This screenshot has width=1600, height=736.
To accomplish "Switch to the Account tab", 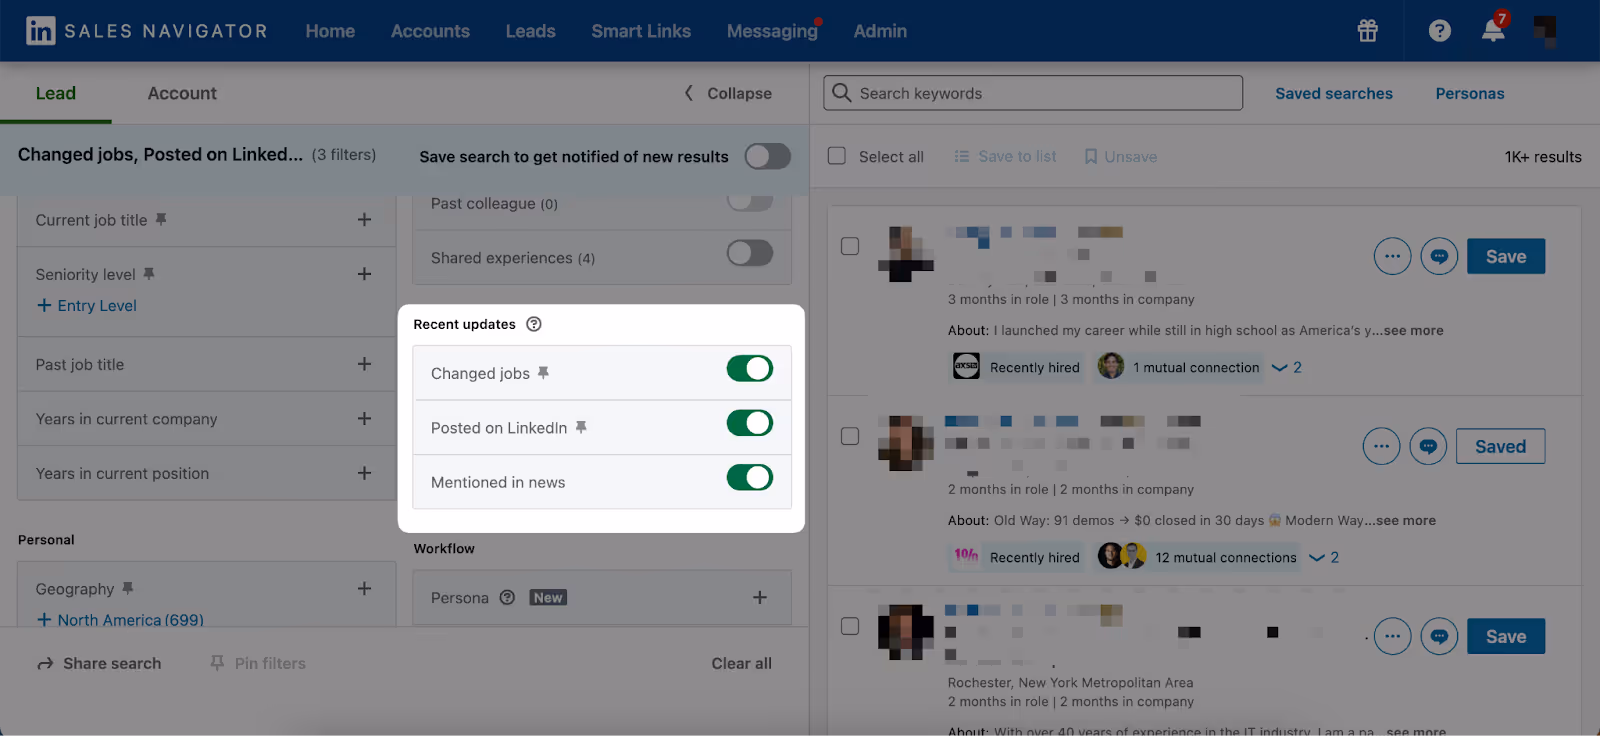I will click(x=182, y=93).
